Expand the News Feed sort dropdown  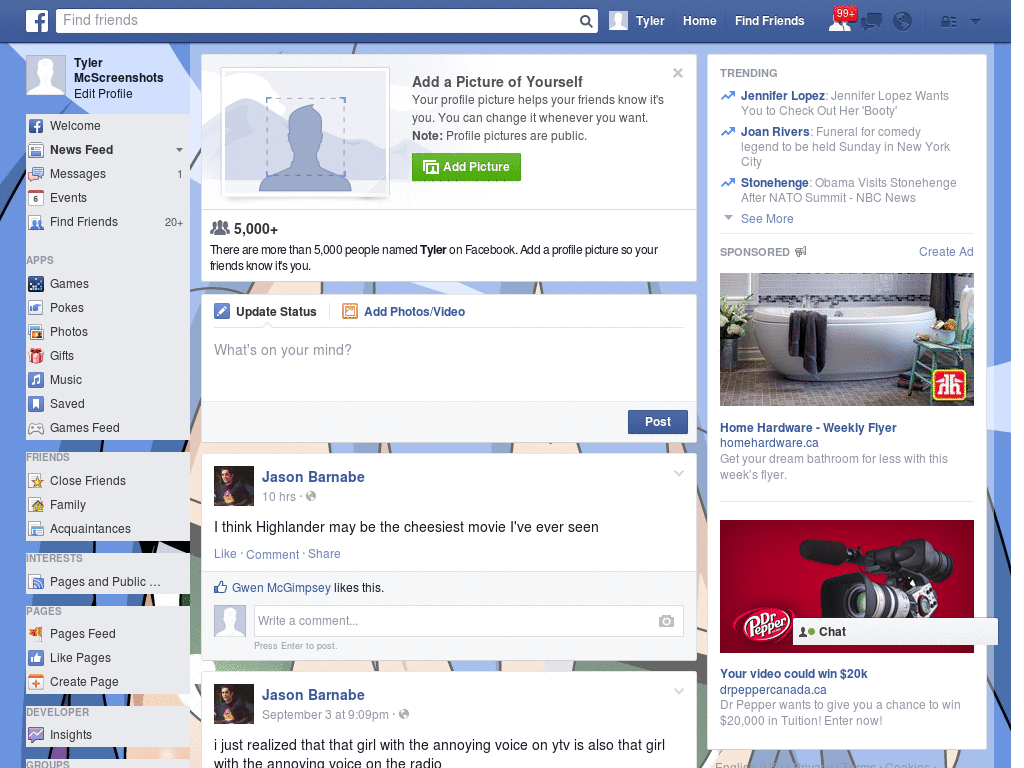point(179,150)
